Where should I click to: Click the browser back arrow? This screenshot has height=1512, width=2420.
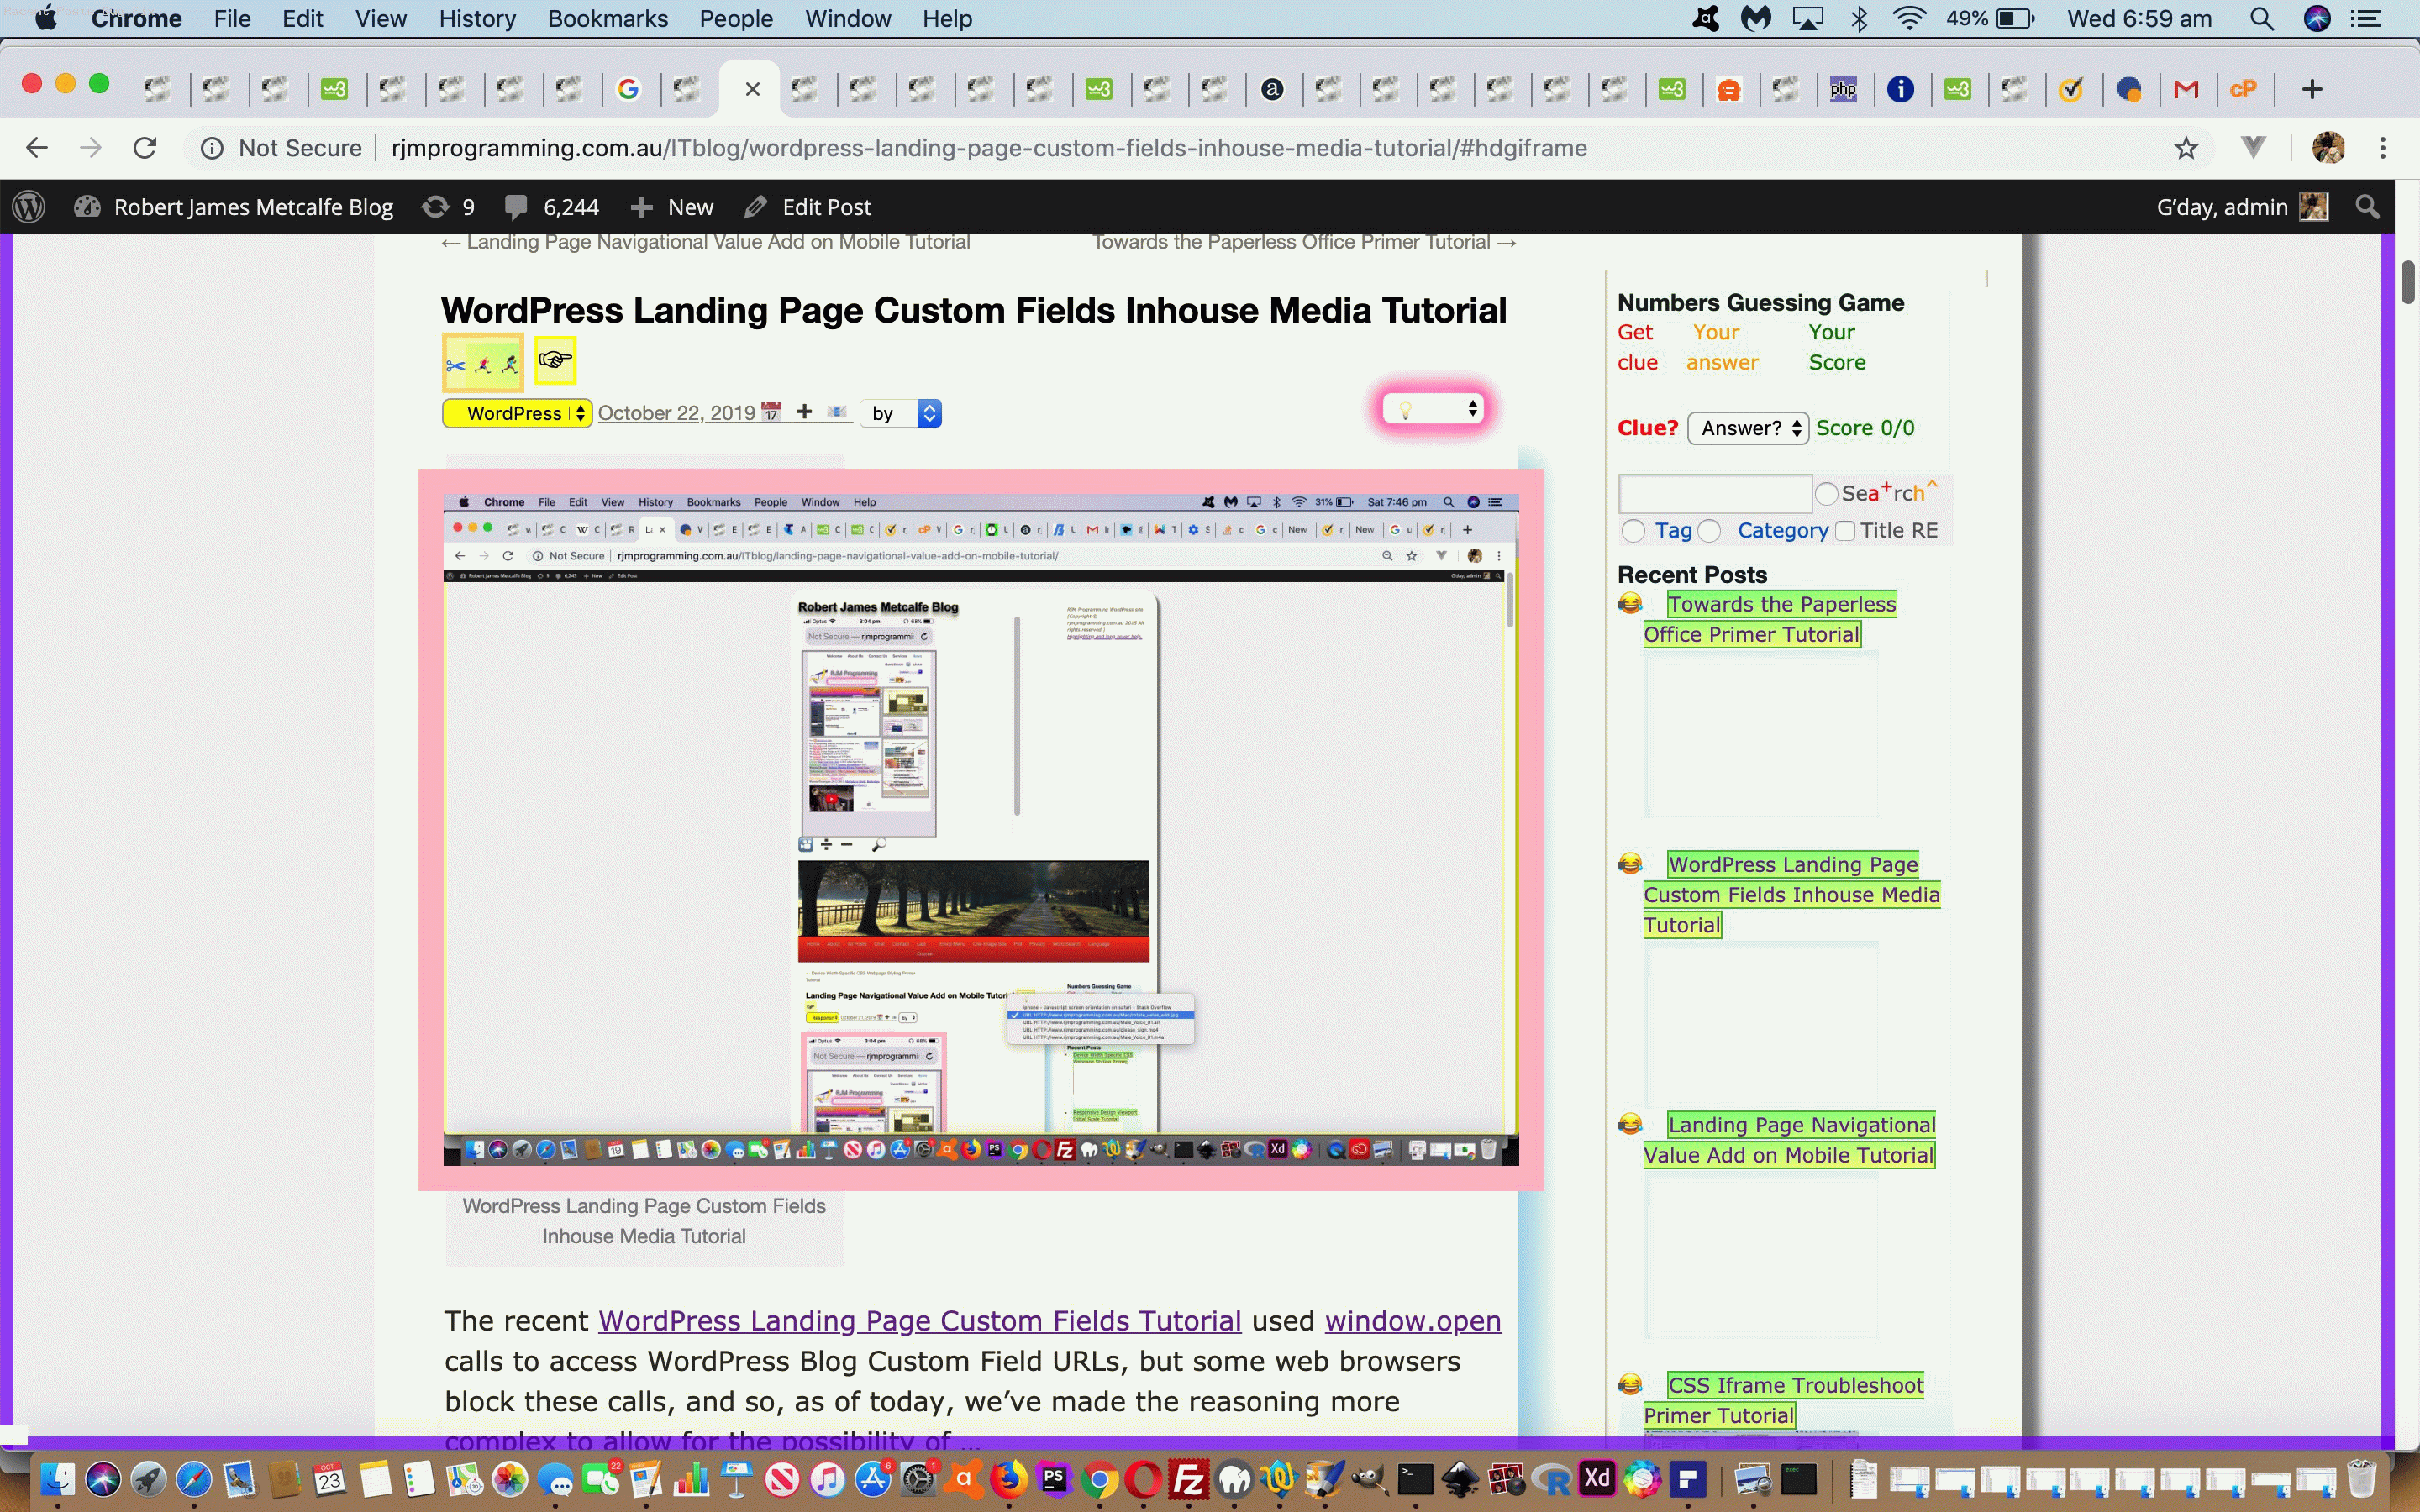click(x=37, y=148)
